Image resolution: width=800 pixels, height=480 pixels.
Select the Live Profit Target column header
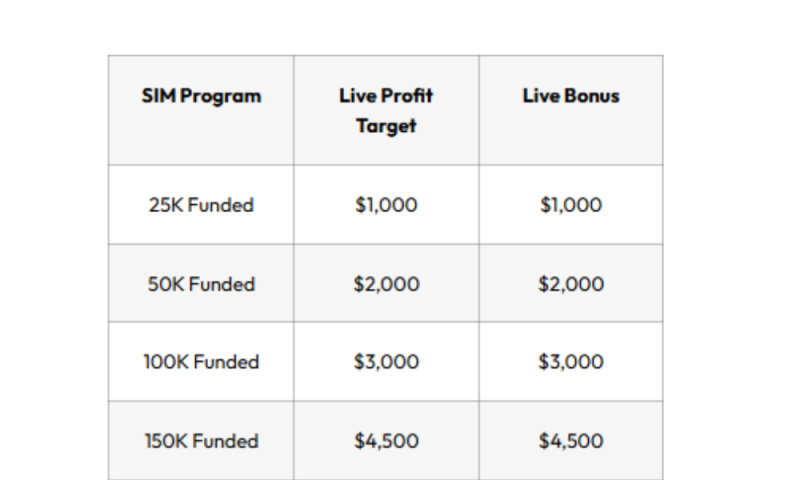(x=386, y=111)
